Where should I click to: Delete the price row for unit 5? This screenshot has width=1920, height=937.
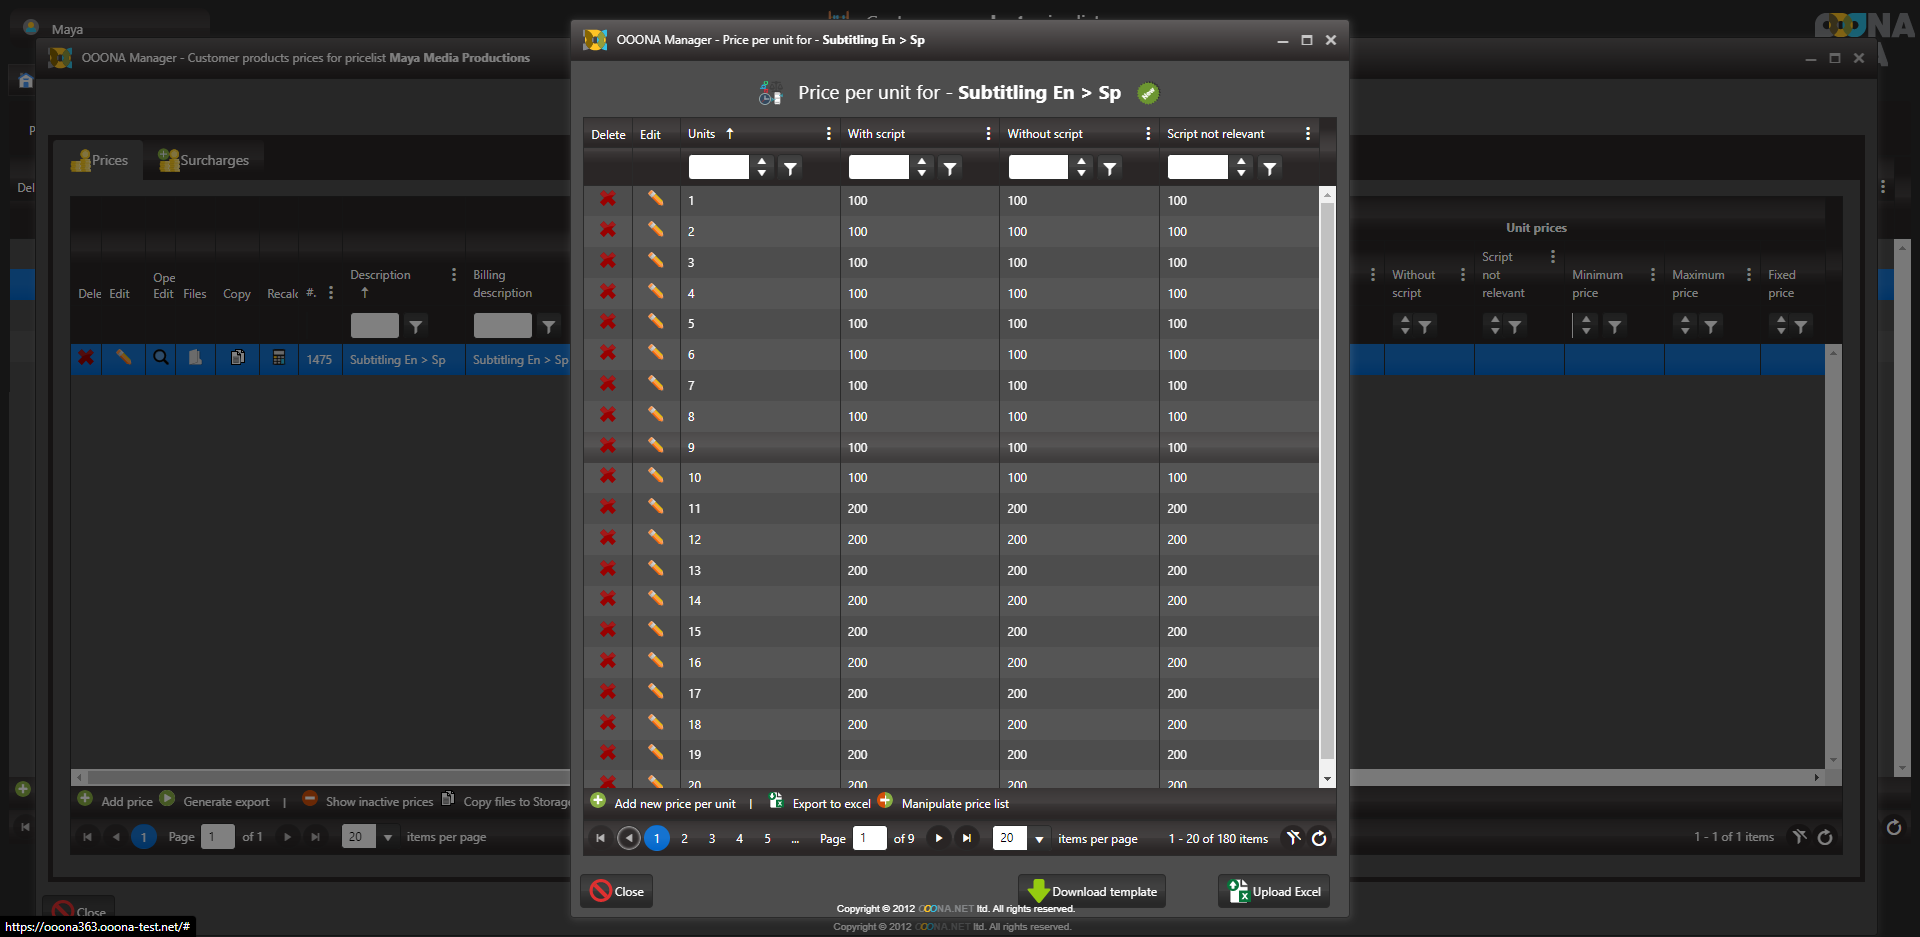(x=607, y=323)
